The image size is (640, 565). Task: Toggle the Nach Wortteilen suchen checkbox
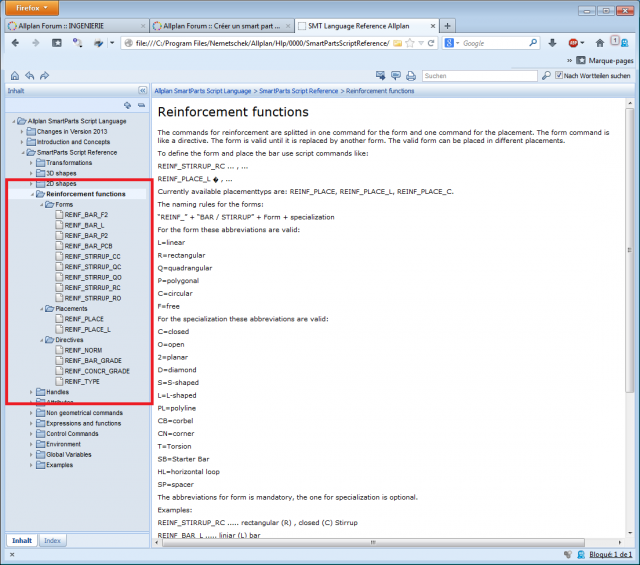[x=559, y=75]
